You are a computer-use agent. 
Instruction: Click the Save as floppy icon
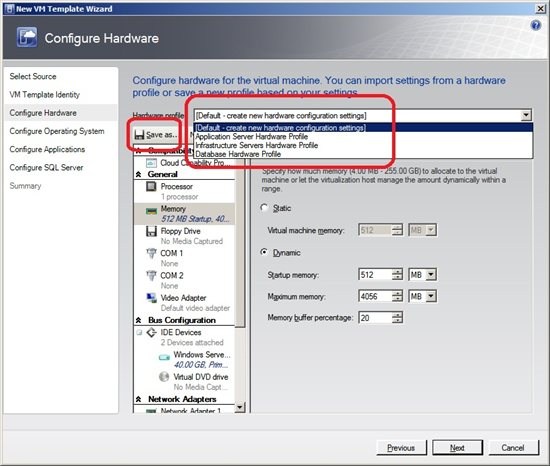139,135
